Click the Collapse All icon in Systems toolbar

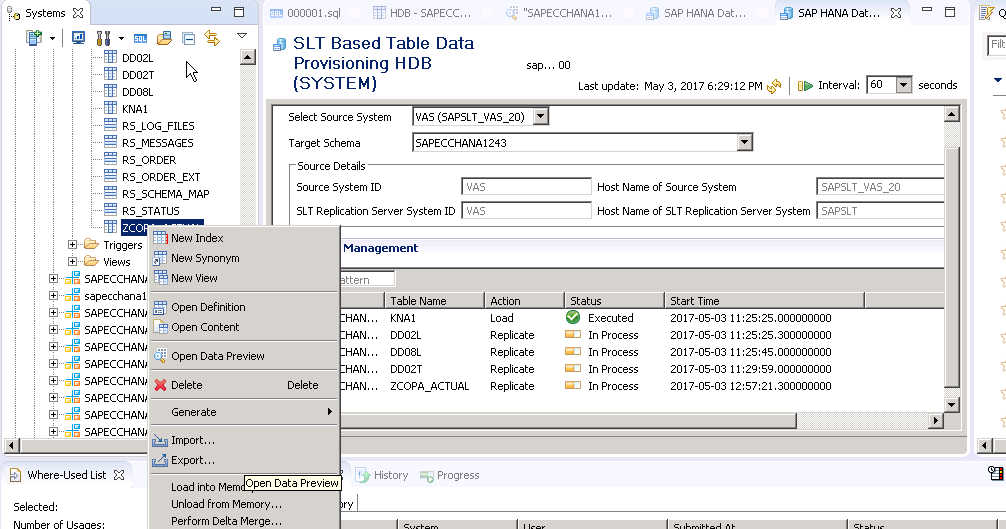pos(189,38)
